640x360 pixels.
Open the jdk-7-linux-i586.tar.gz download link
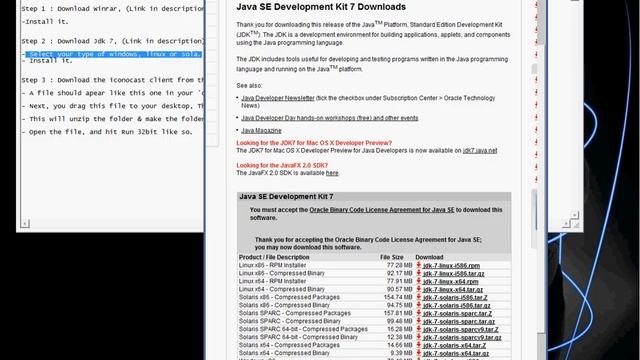453,273
